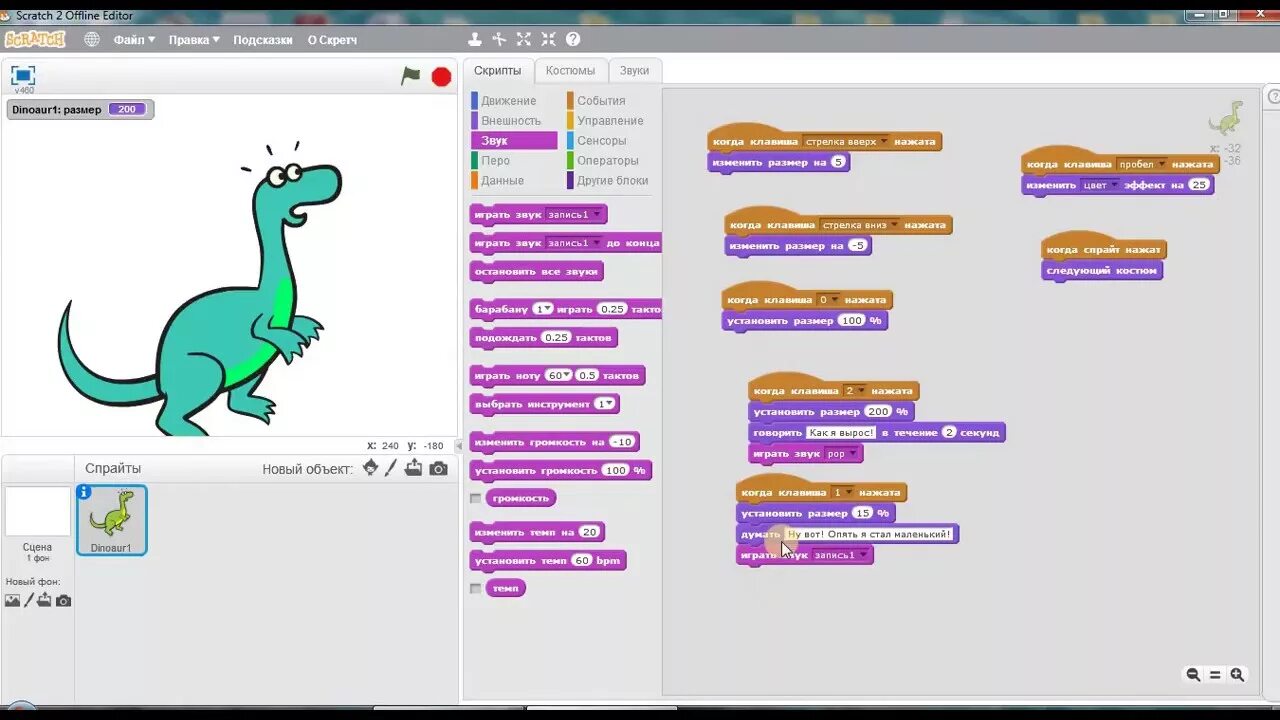Screen dimensions: 1280x720
Task: Upload sprite from file icon
Action: [x=413, y=468]
